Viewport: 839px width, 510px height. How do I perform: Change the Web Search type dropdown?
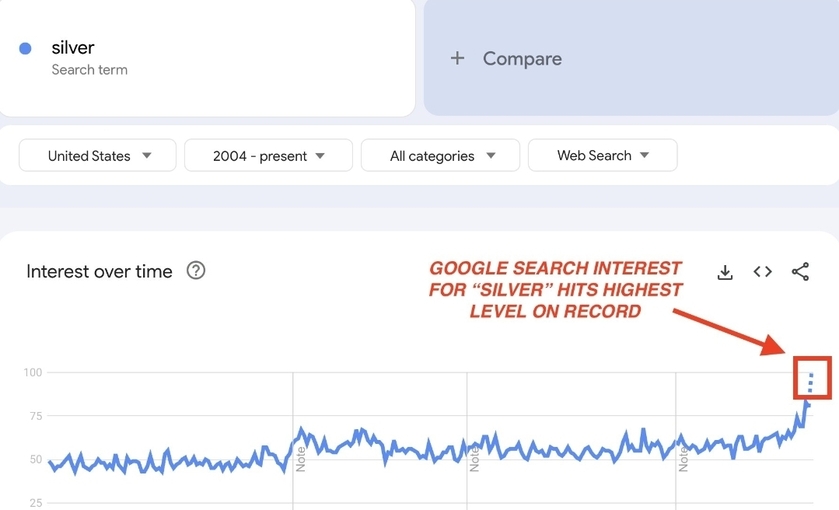602,156
